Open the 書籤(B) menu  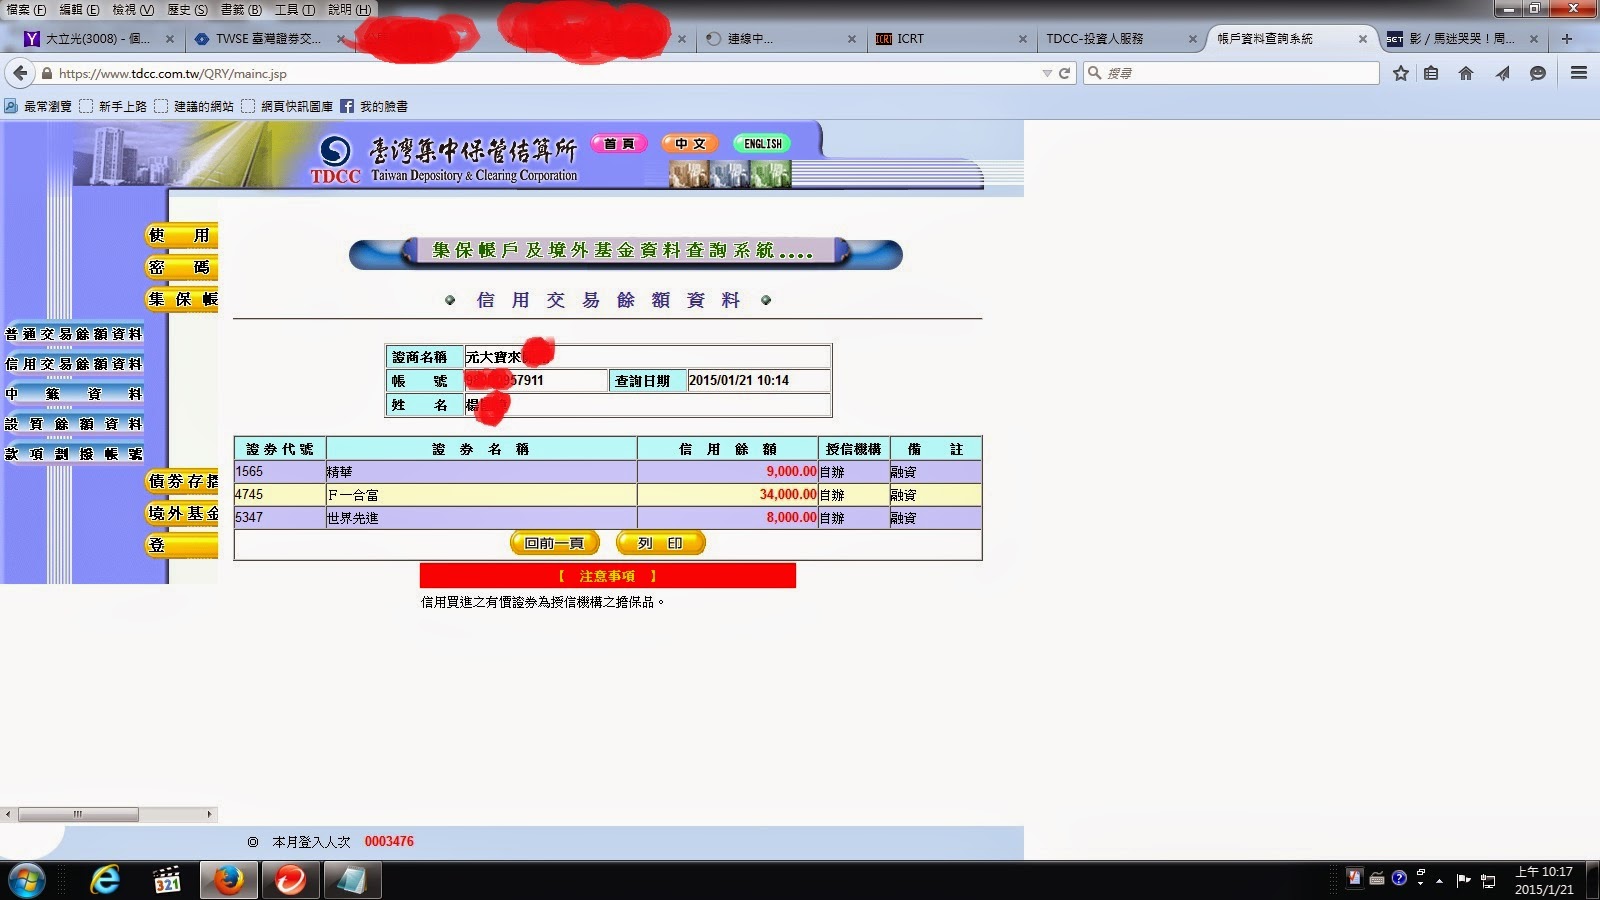(x=240, y=9)
